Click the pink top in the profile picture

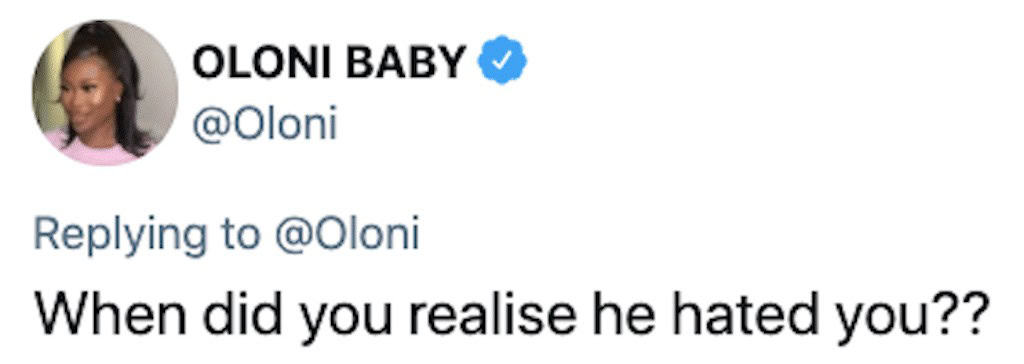pyautogui.click(x=98, y=151)
